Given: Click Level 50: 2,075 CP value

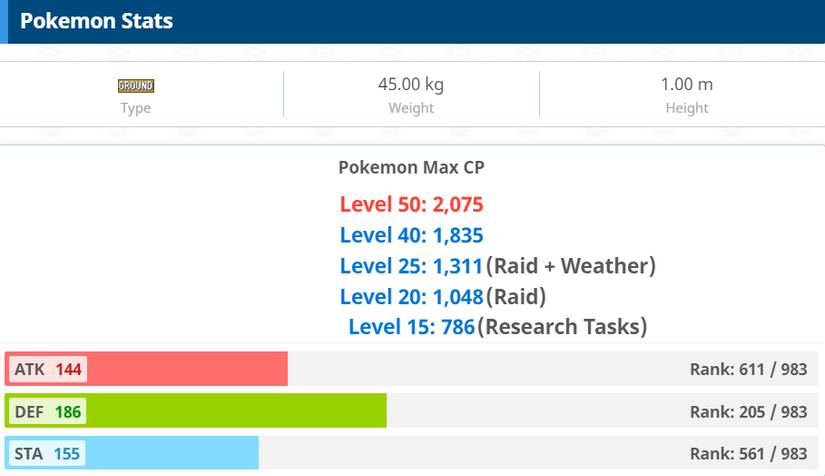Looking at the screenshot, I should tap(411, 204).
